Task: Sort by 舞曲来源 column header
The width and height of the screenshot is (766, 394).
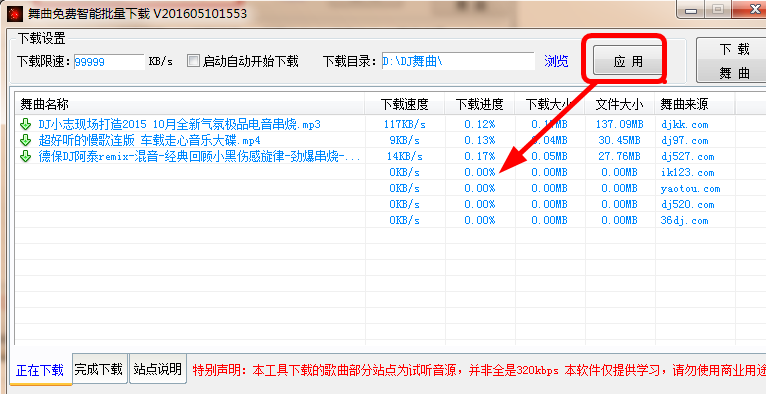Action: (695, 104)
